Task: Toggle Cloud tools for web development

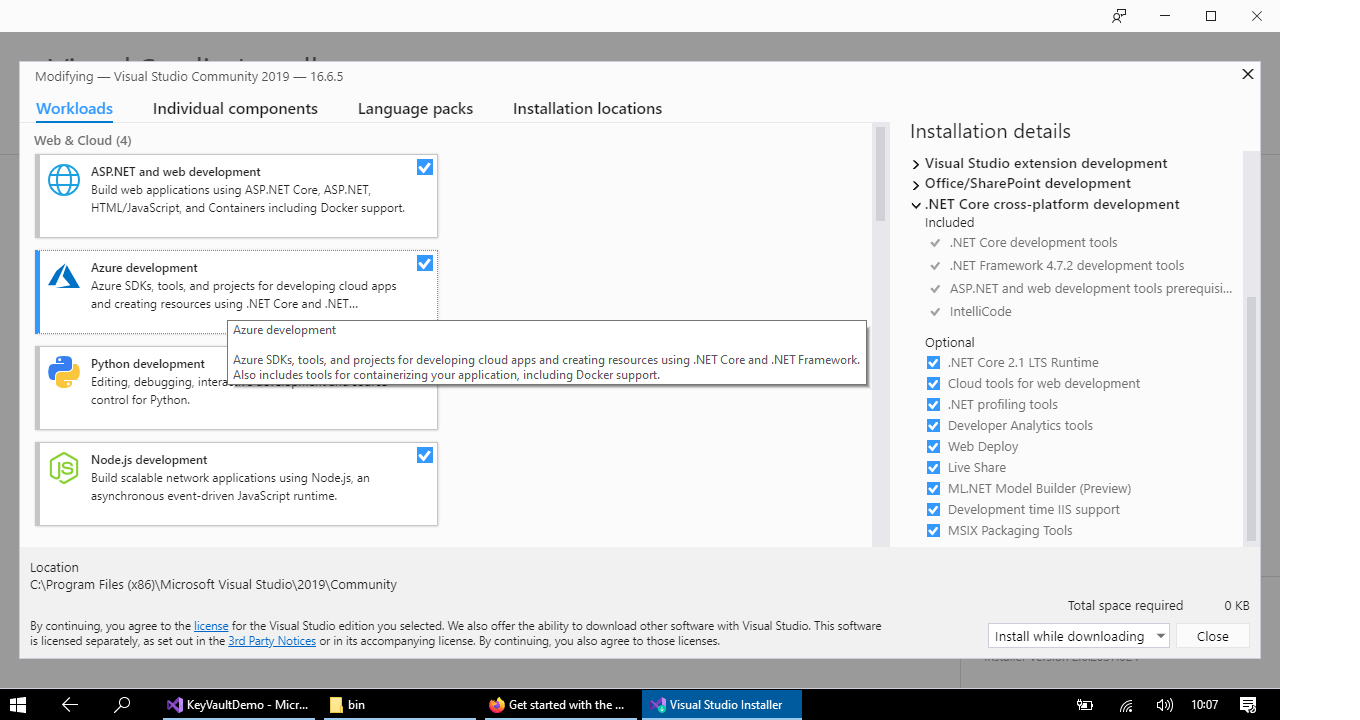Action: tap(933, 383)
